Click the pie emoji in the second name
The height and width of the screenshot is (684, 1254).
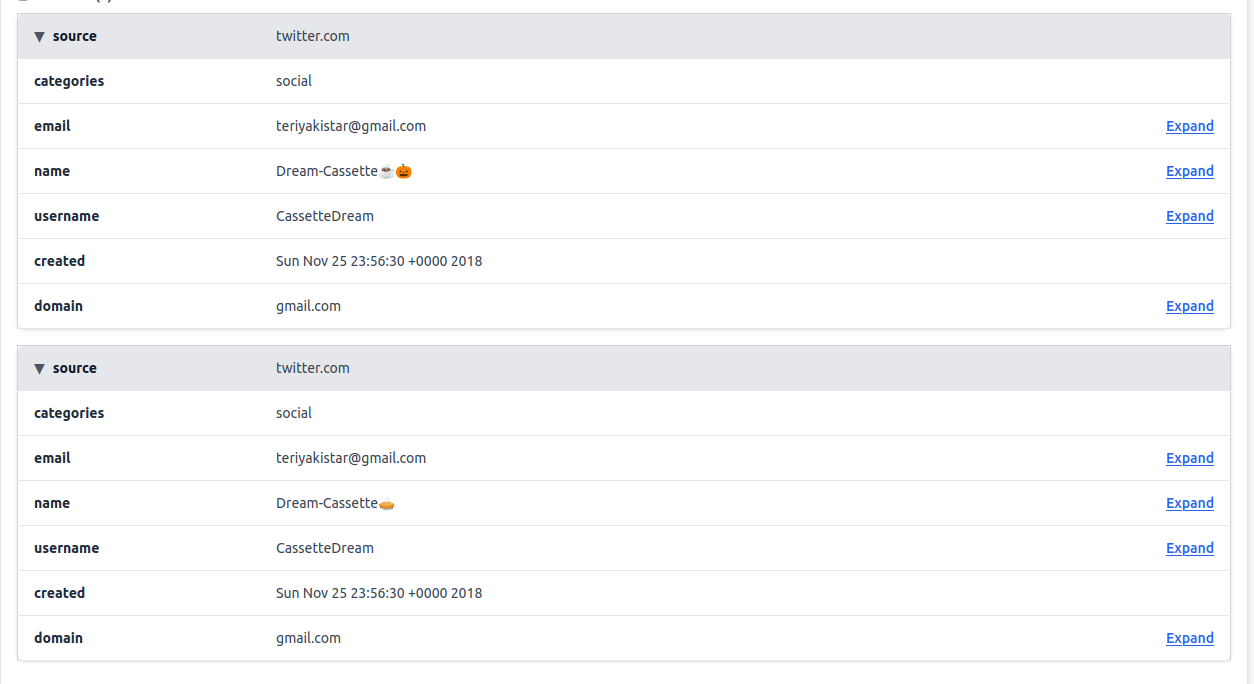(x=387, y=503)
